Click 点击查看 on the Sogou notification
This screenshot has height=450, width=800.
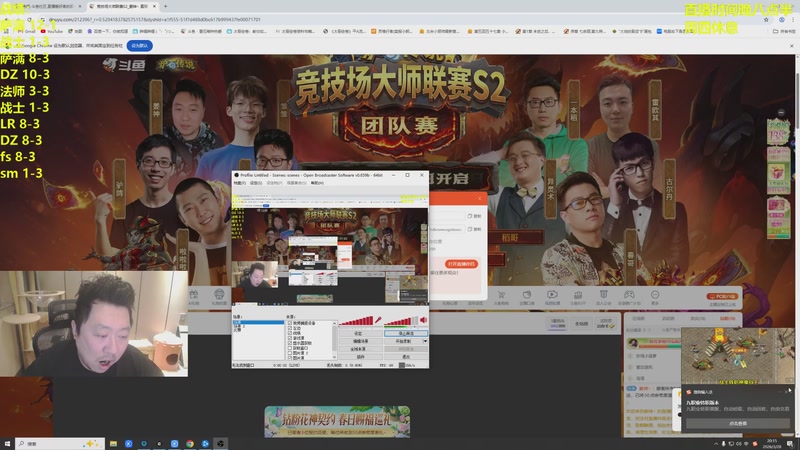pyautogui.click(x=738, y=423)
